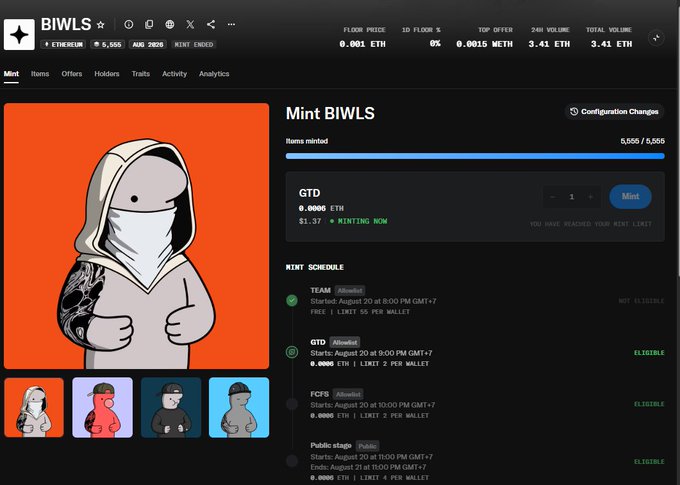Click the page vertical scrollbar
Viewport: 680px width, 485px height.
click(x=677, y=139)
